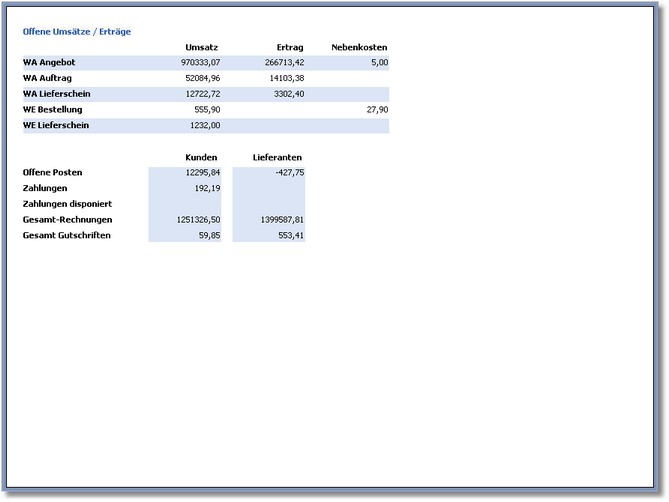This screenshot has height=502, width=669.
Task: Select the Lieferanten column header
Action: click(277, 157)
